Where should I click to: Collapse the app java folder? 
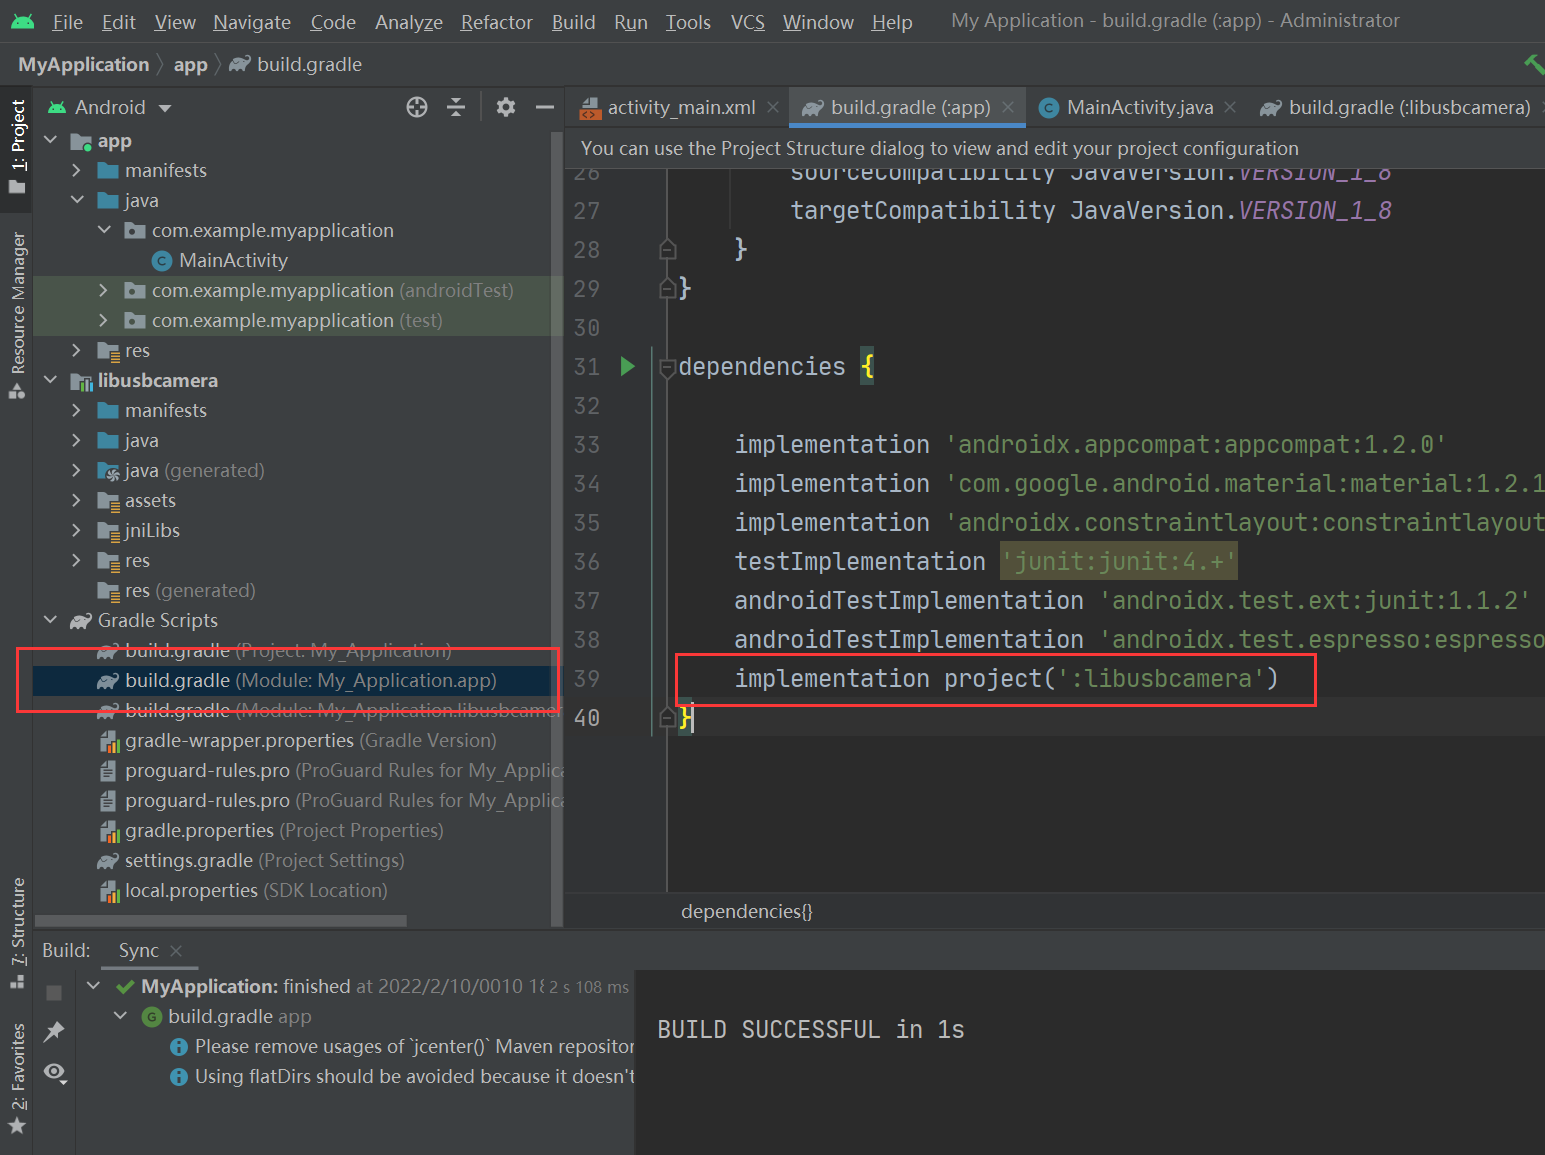pyautogui.click(x=77, y=200)
